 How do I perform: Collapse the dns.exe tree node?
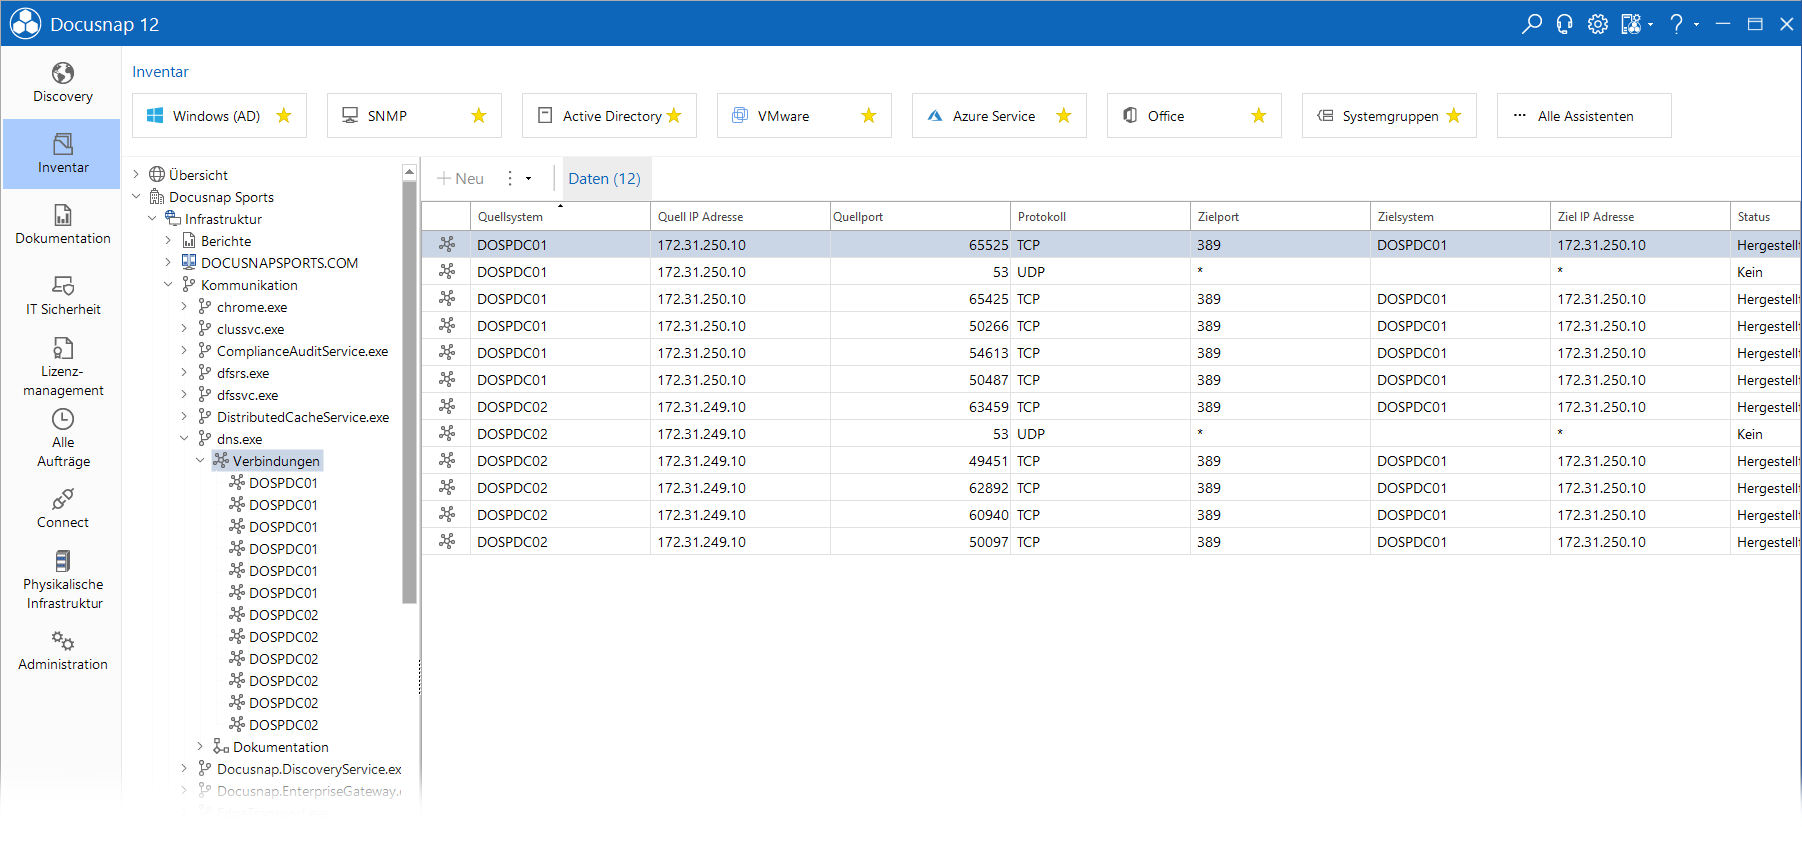(x=185, y=439)
